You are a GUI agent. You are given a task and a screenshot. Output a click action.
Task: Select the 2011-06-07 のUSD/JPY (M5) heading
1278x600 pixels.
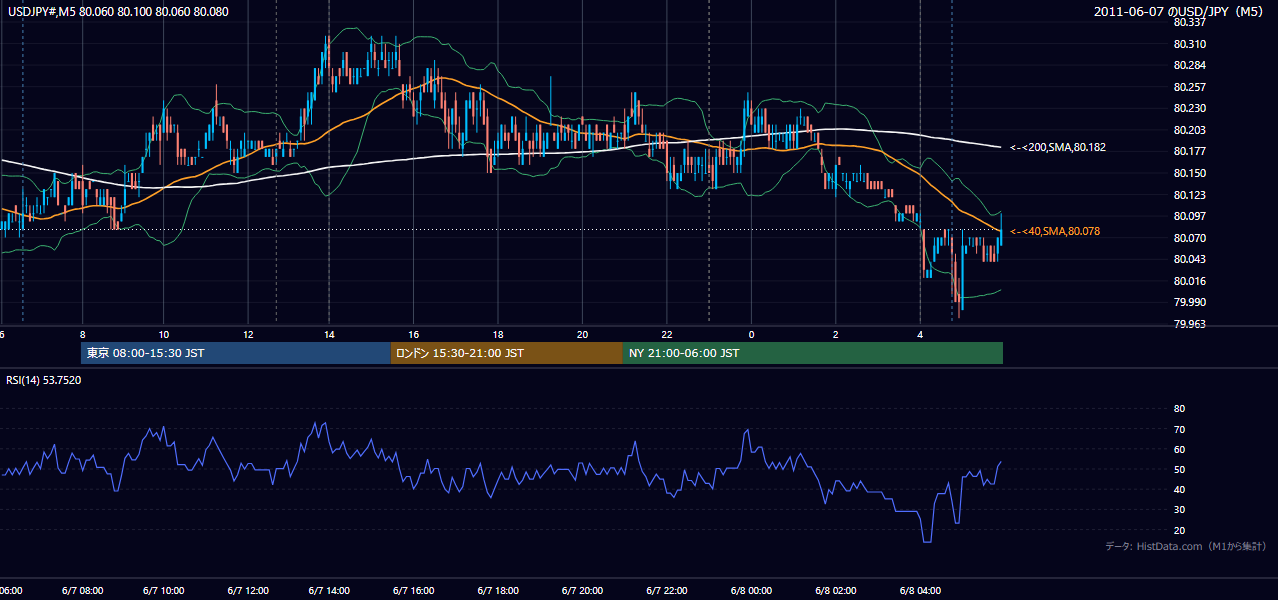coord(1180,12)
